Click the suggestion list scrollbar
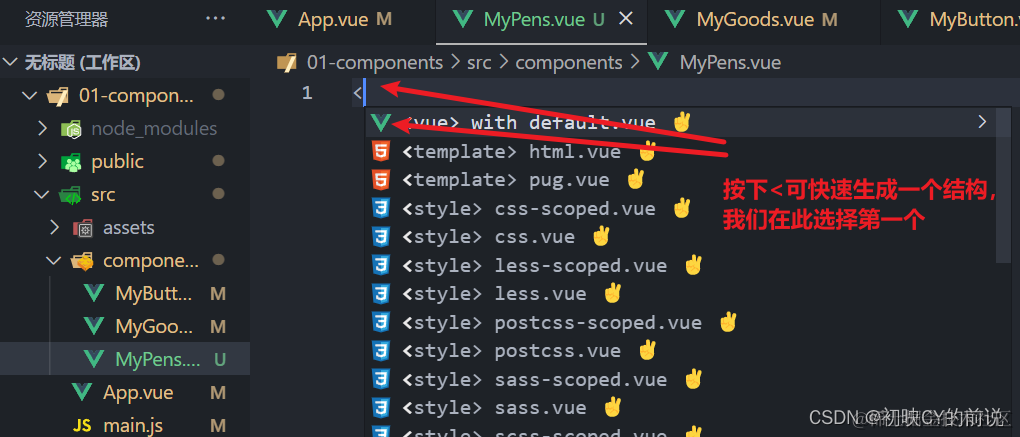The height and width of the screenshot is (437, 1020). pos(1004,185)
